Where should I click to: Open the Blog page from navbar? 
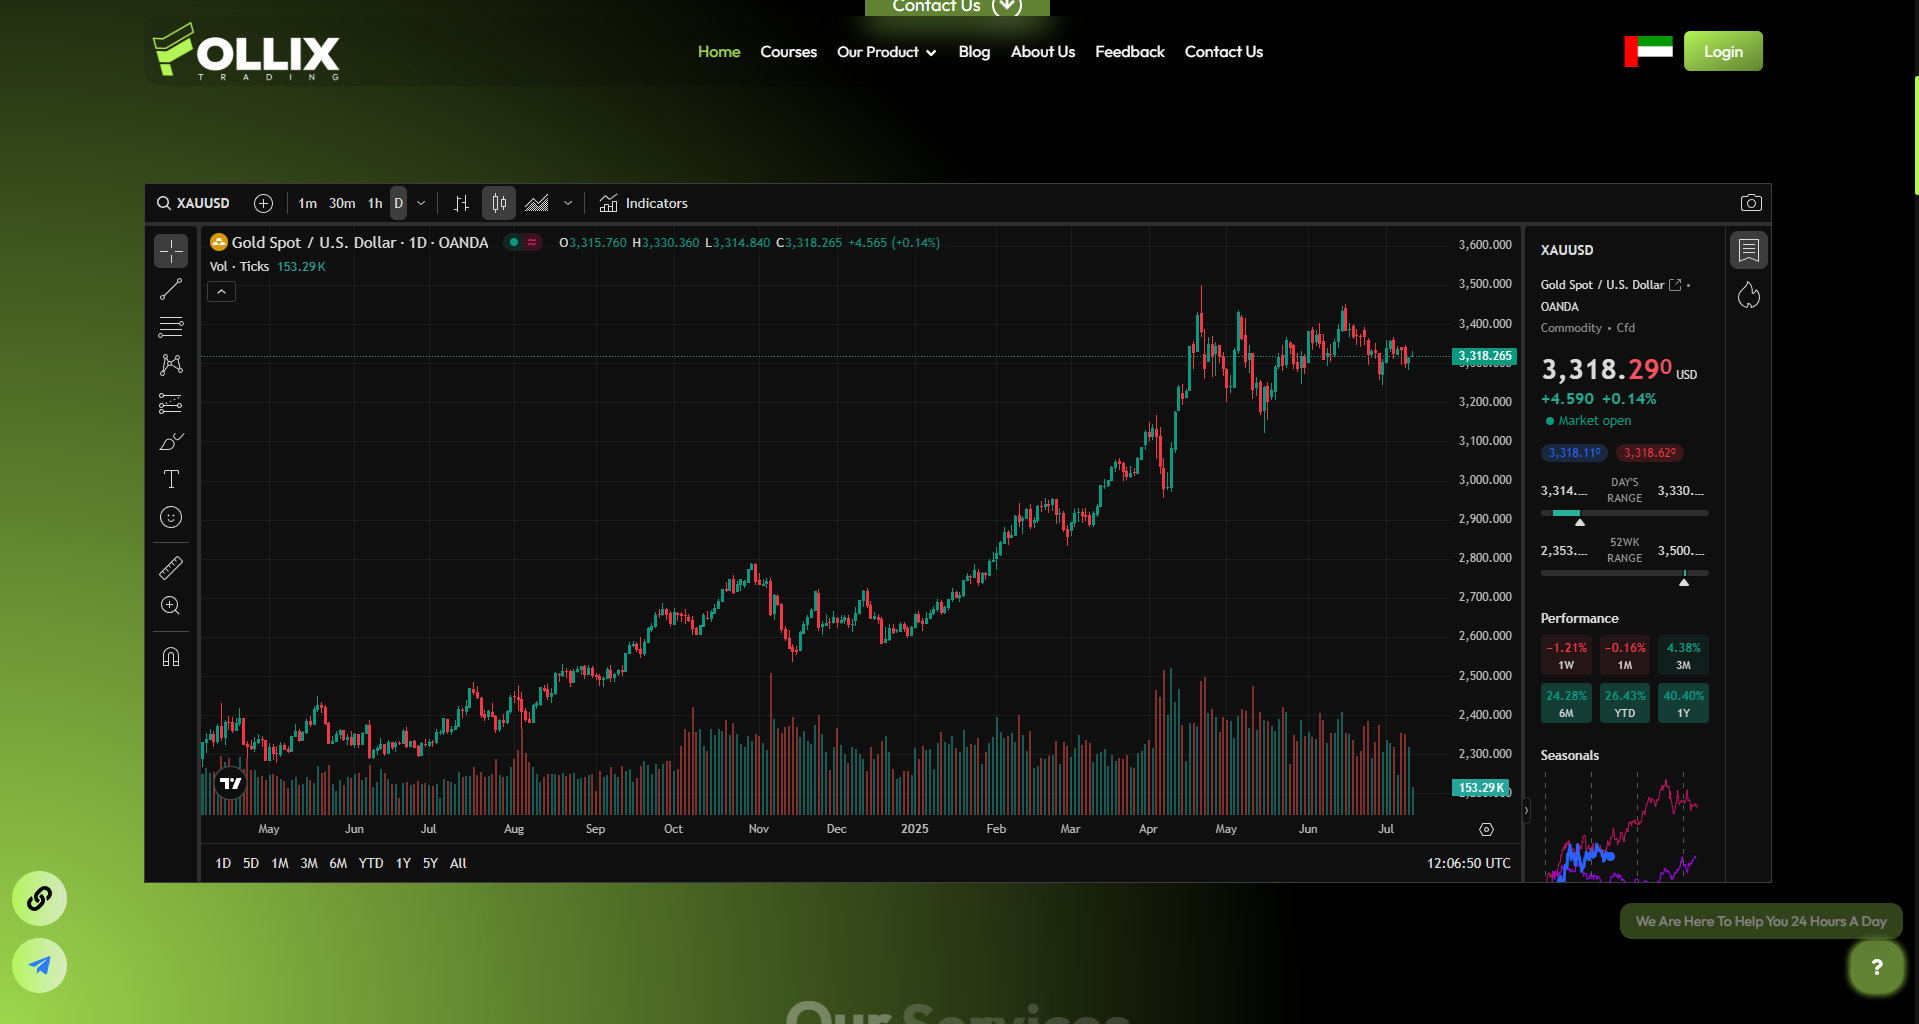click(x=973, y=52)
